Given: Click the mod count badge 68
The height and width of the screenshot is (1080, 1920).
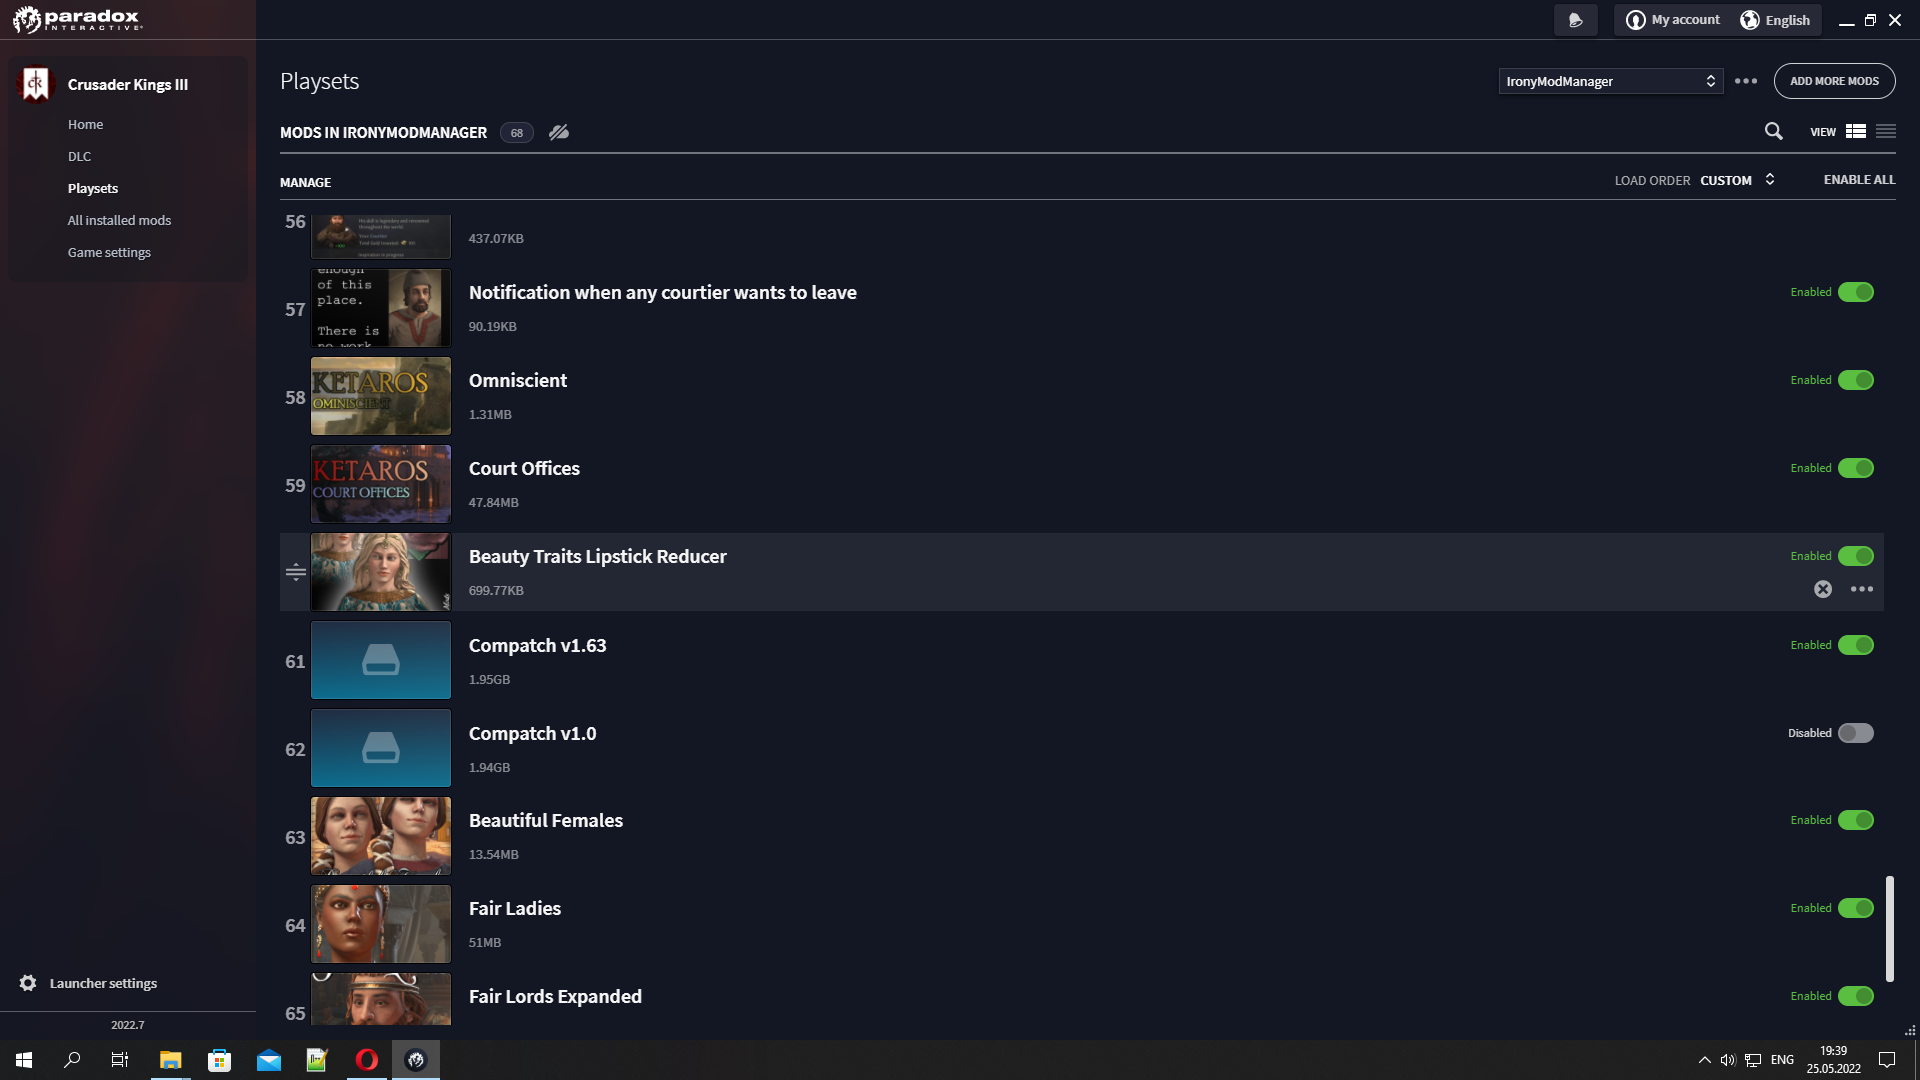Looking at the screenshot, I should [517, 132].
